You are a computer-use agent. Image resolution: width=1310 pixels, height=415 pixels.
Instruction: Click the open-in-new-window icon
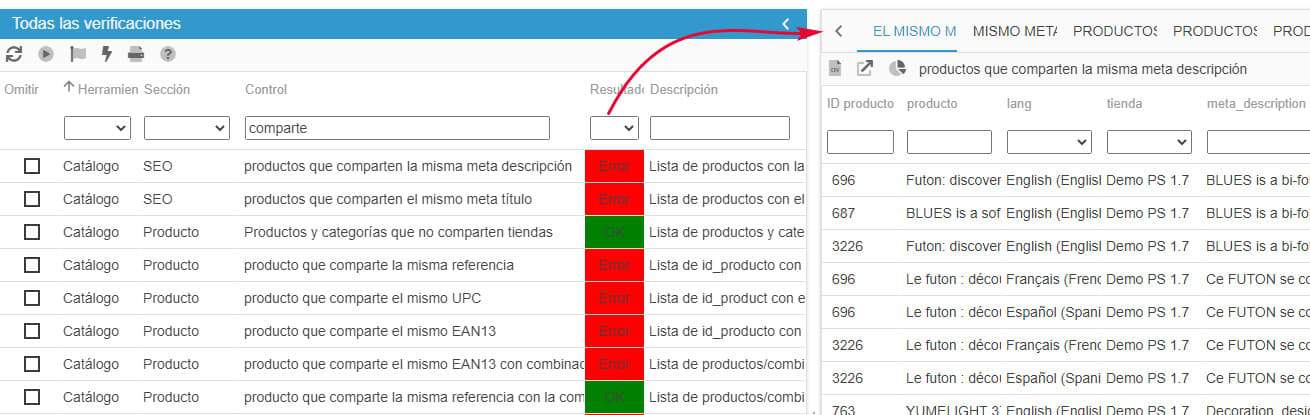pyautogui.click(x=865, y=69)
